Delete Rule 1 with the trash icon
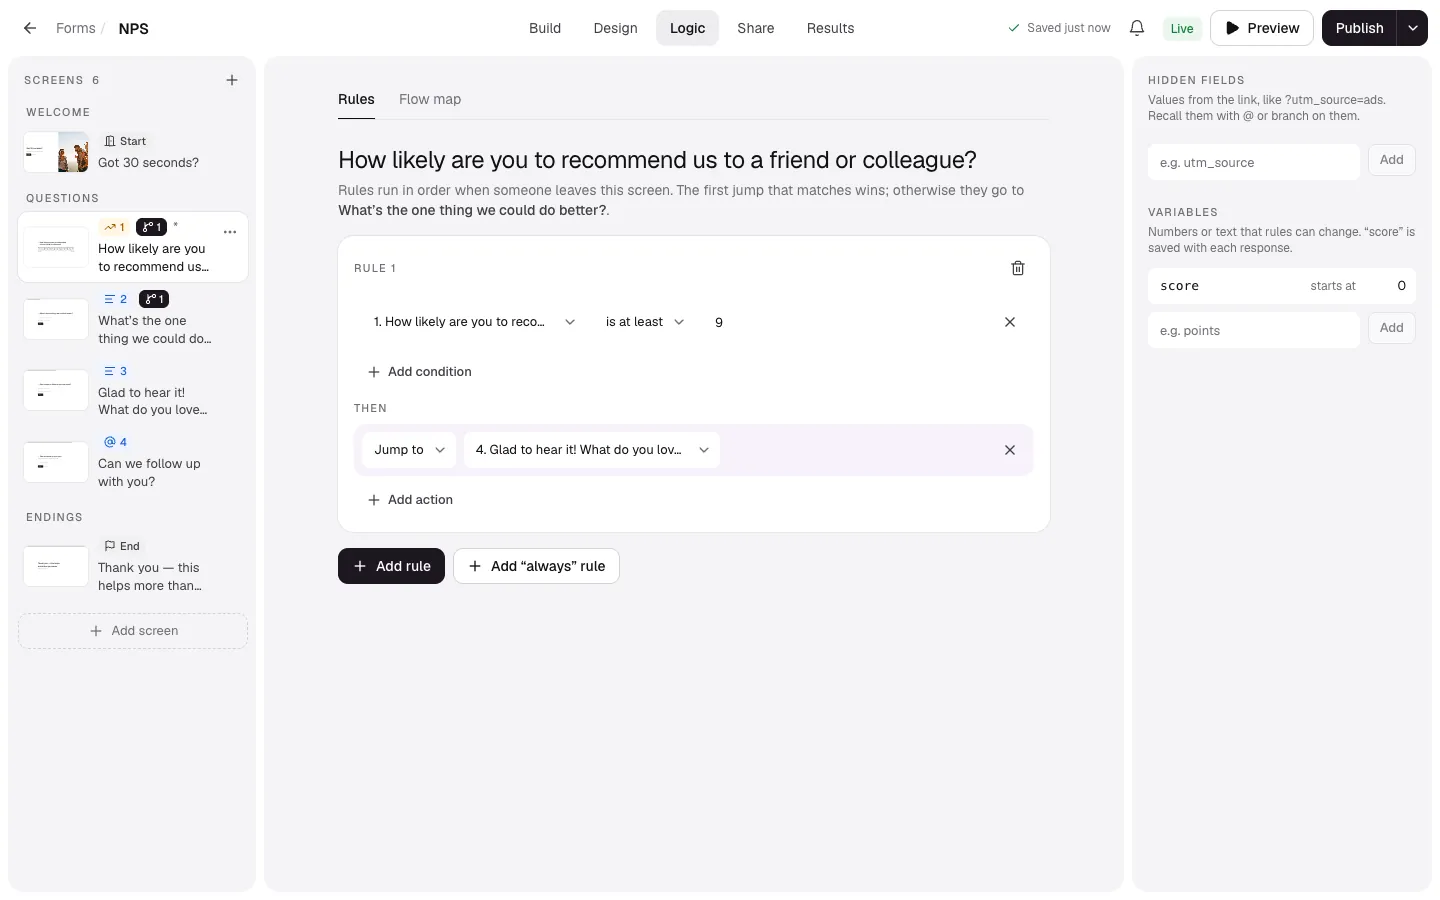The width and height of the screenshot is (1440, 900). 1018,268
